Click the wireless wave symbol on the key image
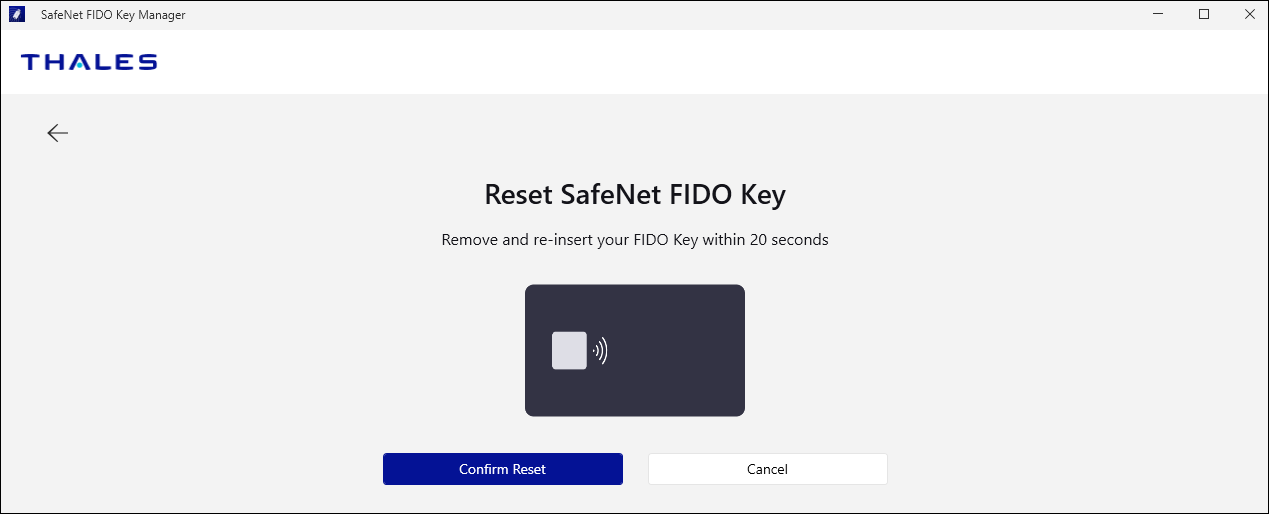 pos(600,350)
